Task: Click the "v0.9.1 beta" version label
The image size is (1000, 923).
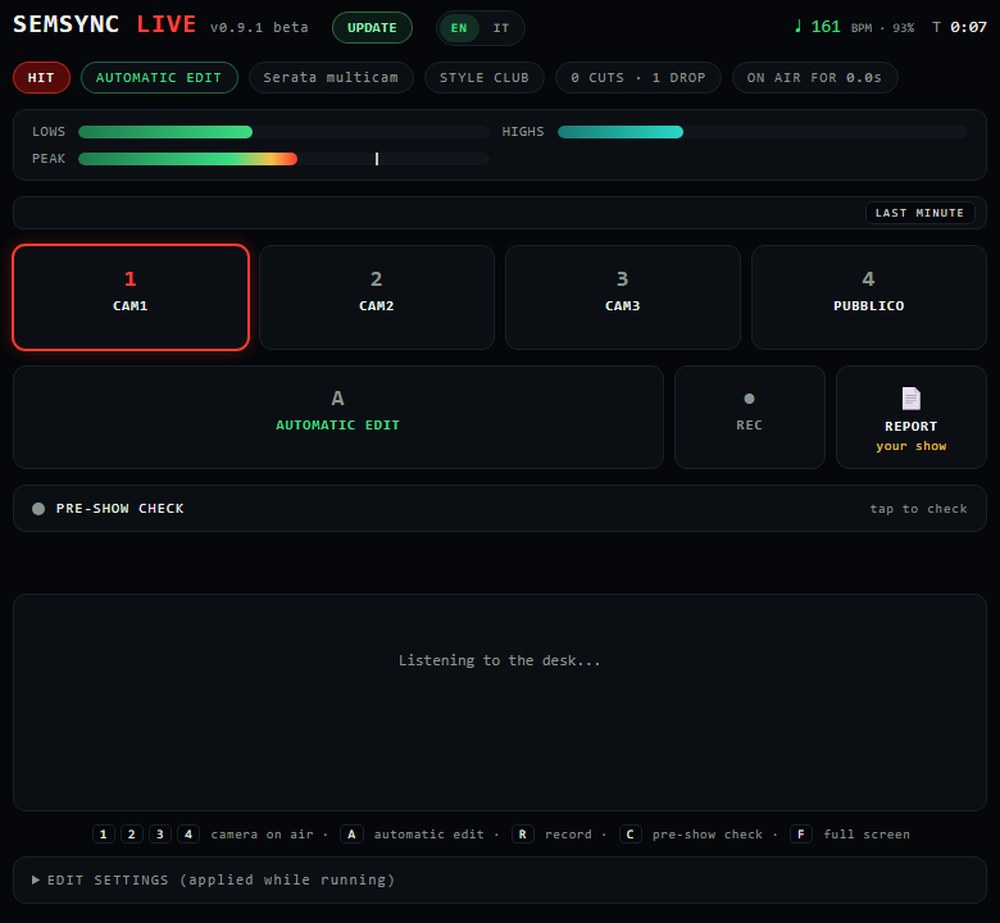Action: 259,27
